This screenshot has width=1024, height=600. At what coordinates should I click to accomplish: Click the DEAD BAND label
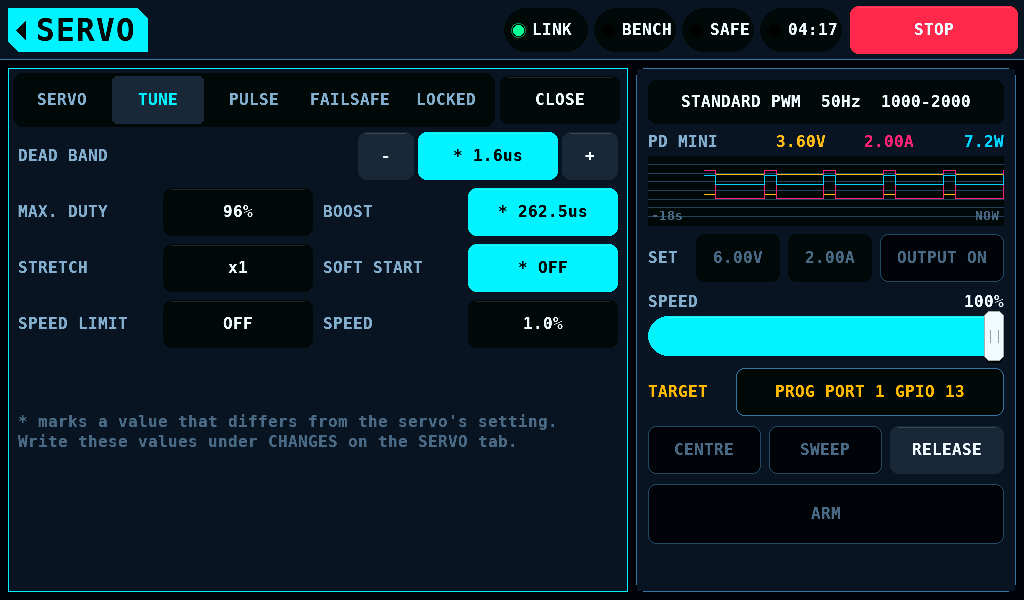click(x=63, y=156)
